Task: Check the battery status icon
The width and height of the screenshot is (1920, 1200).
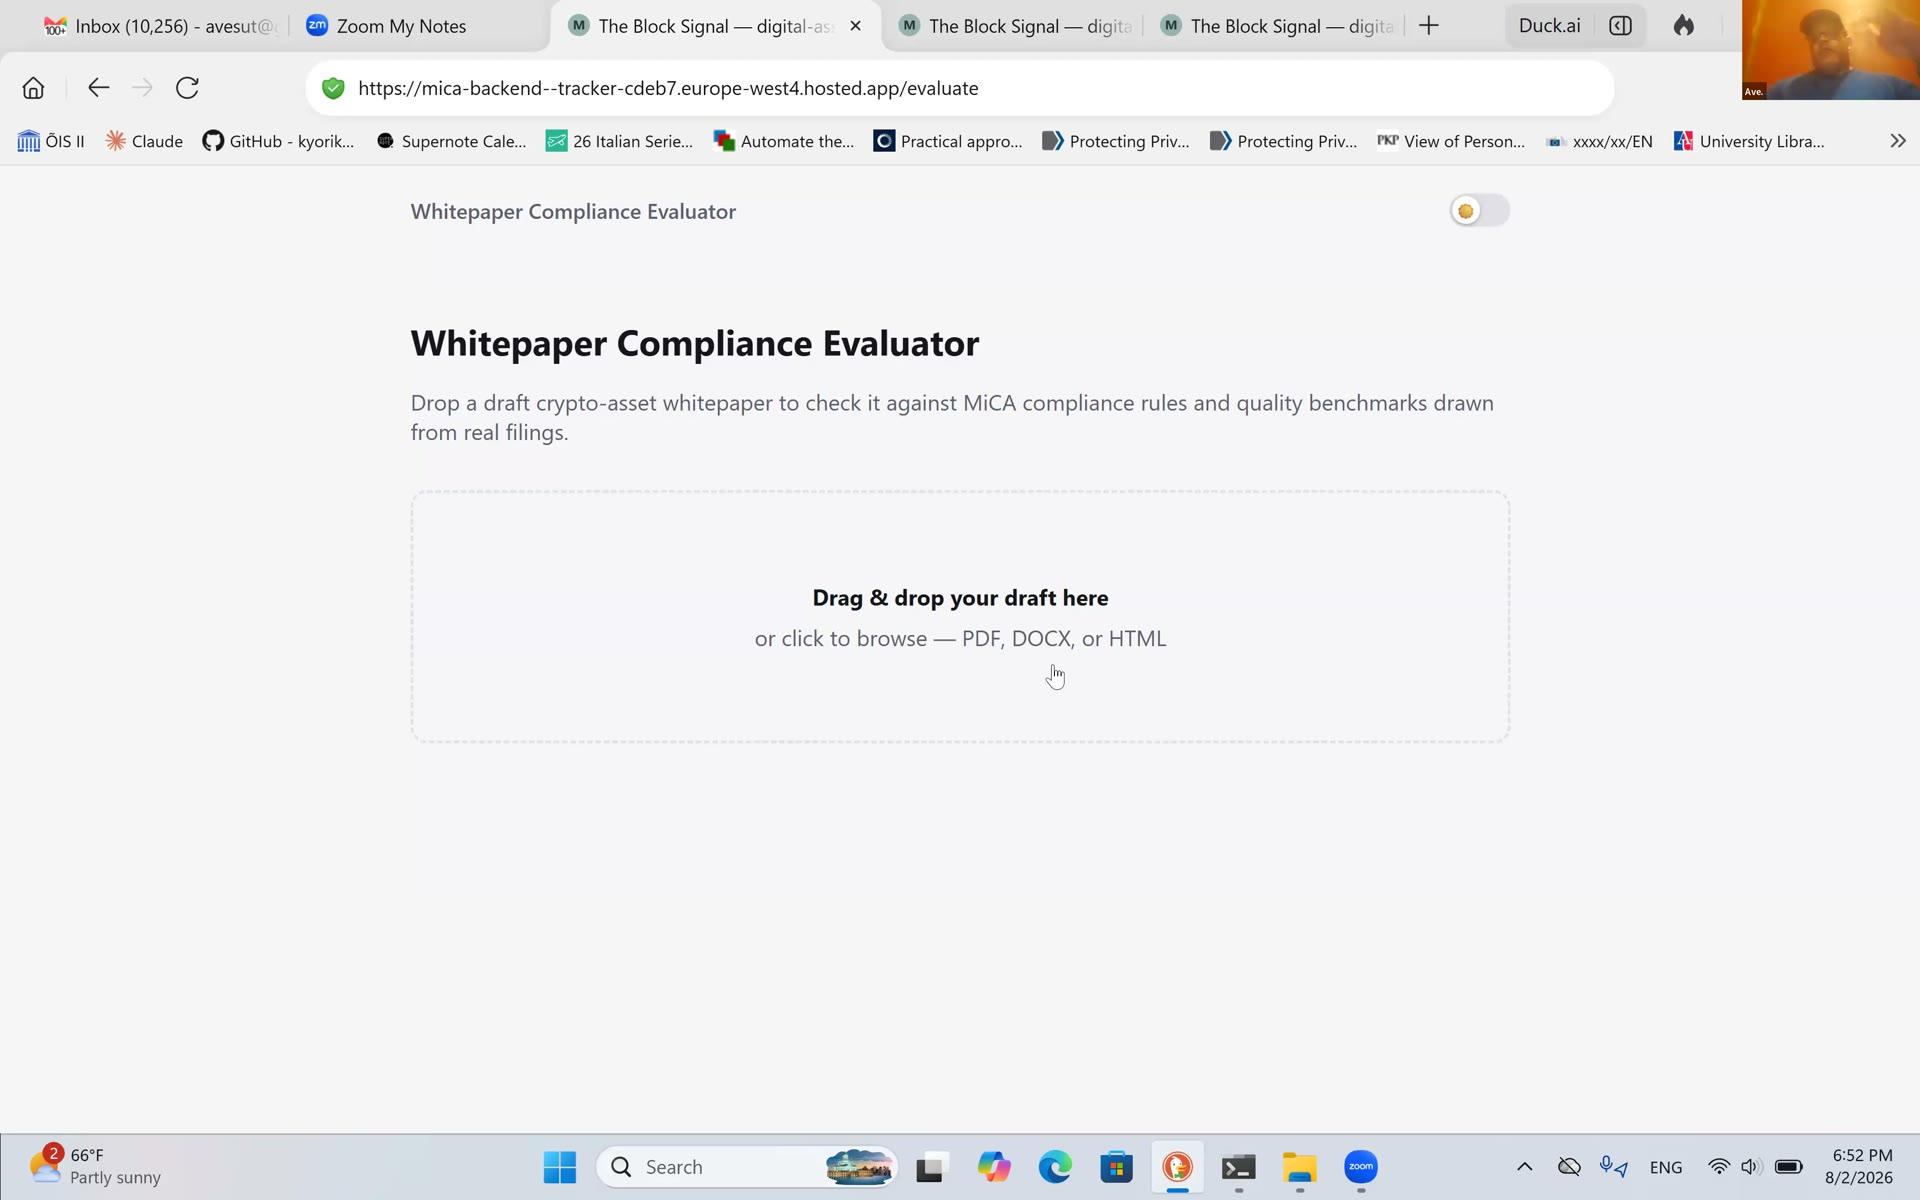Action: click(x=1788, y=1167)
